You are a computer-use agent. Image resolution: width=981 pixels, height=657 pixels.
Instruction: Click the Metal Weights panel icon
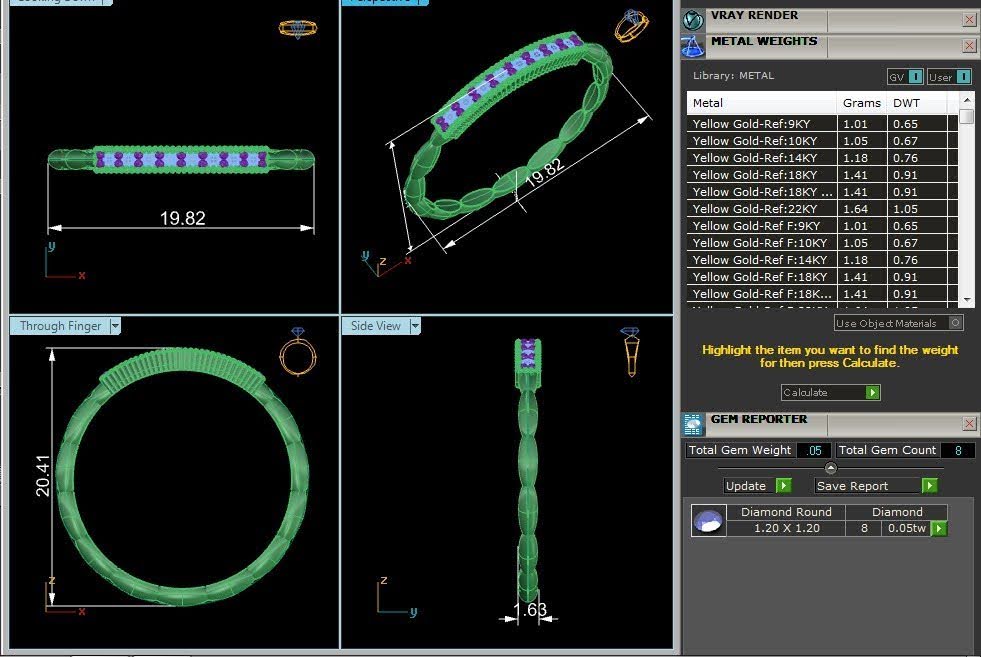pos(693,46)
